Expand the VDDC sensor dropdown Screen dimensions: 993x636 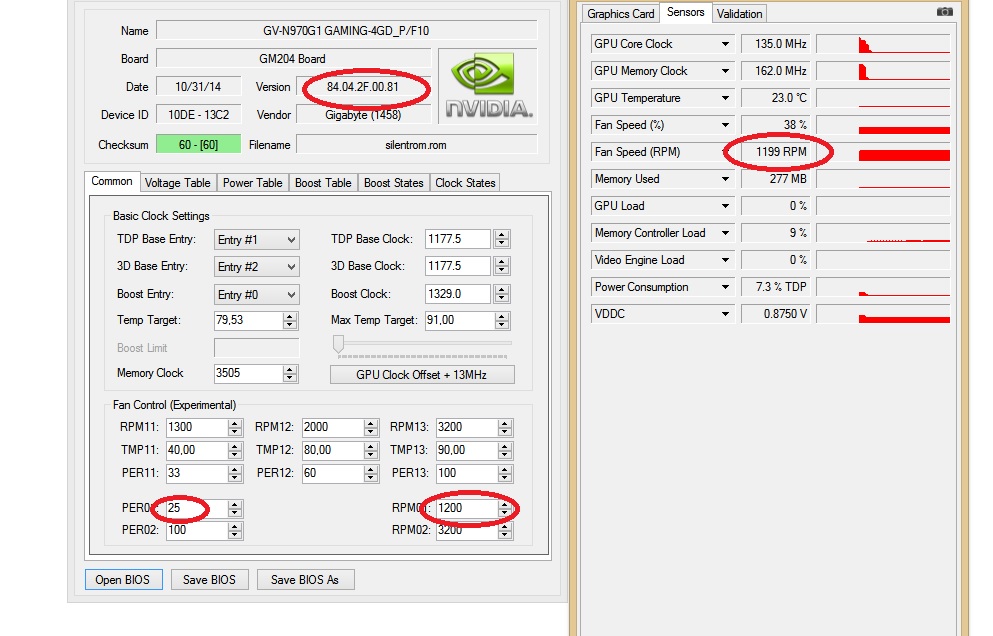pos(725,314)
